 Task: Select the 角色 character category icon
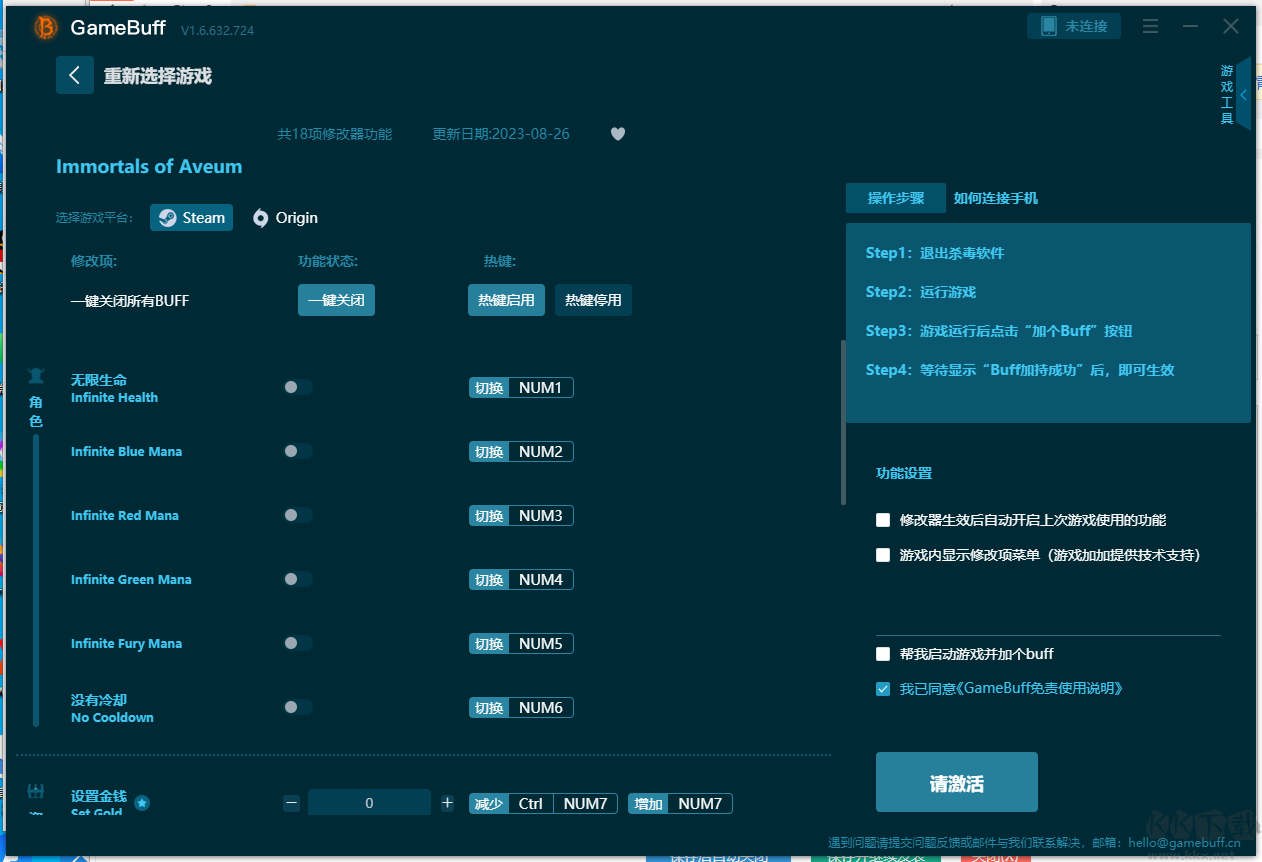point(36,377)
